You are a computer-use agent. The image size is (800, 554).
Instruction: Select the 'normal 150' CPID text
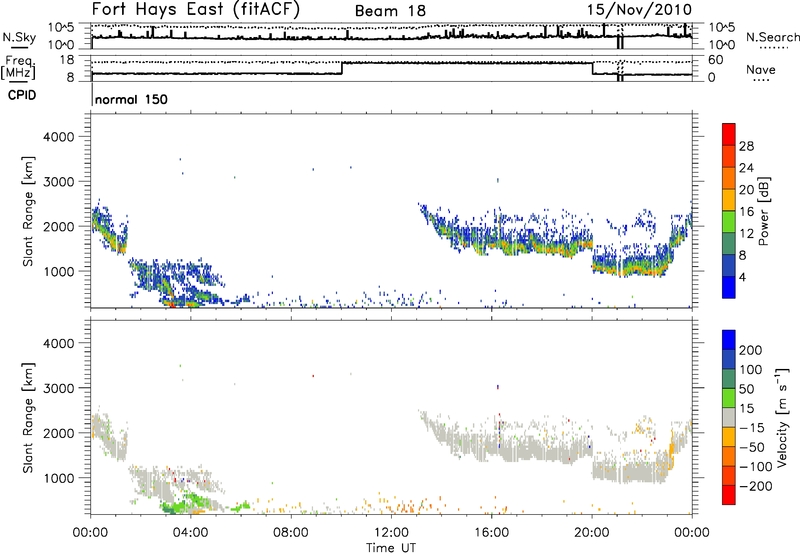[x=131, y=99]
